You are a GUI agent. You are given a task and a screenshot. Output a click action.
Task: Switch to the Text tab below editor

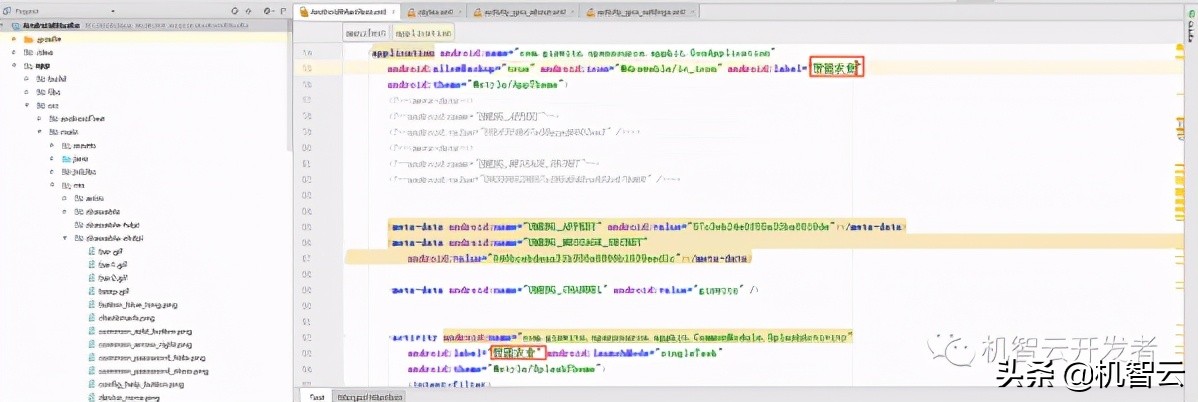(315, 397)
